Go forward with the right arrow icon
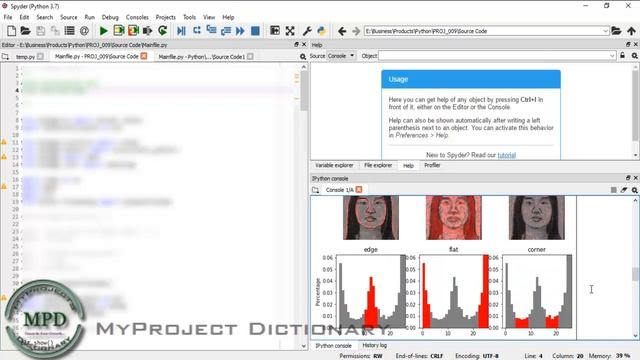This screenshot has width=640, height=360. 356,31
